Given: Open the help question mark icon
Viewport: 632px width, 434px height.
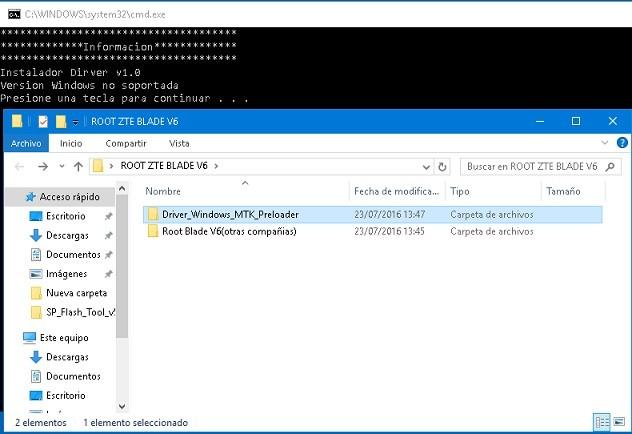Looking at the screenshot, I should tap(622, 143).
